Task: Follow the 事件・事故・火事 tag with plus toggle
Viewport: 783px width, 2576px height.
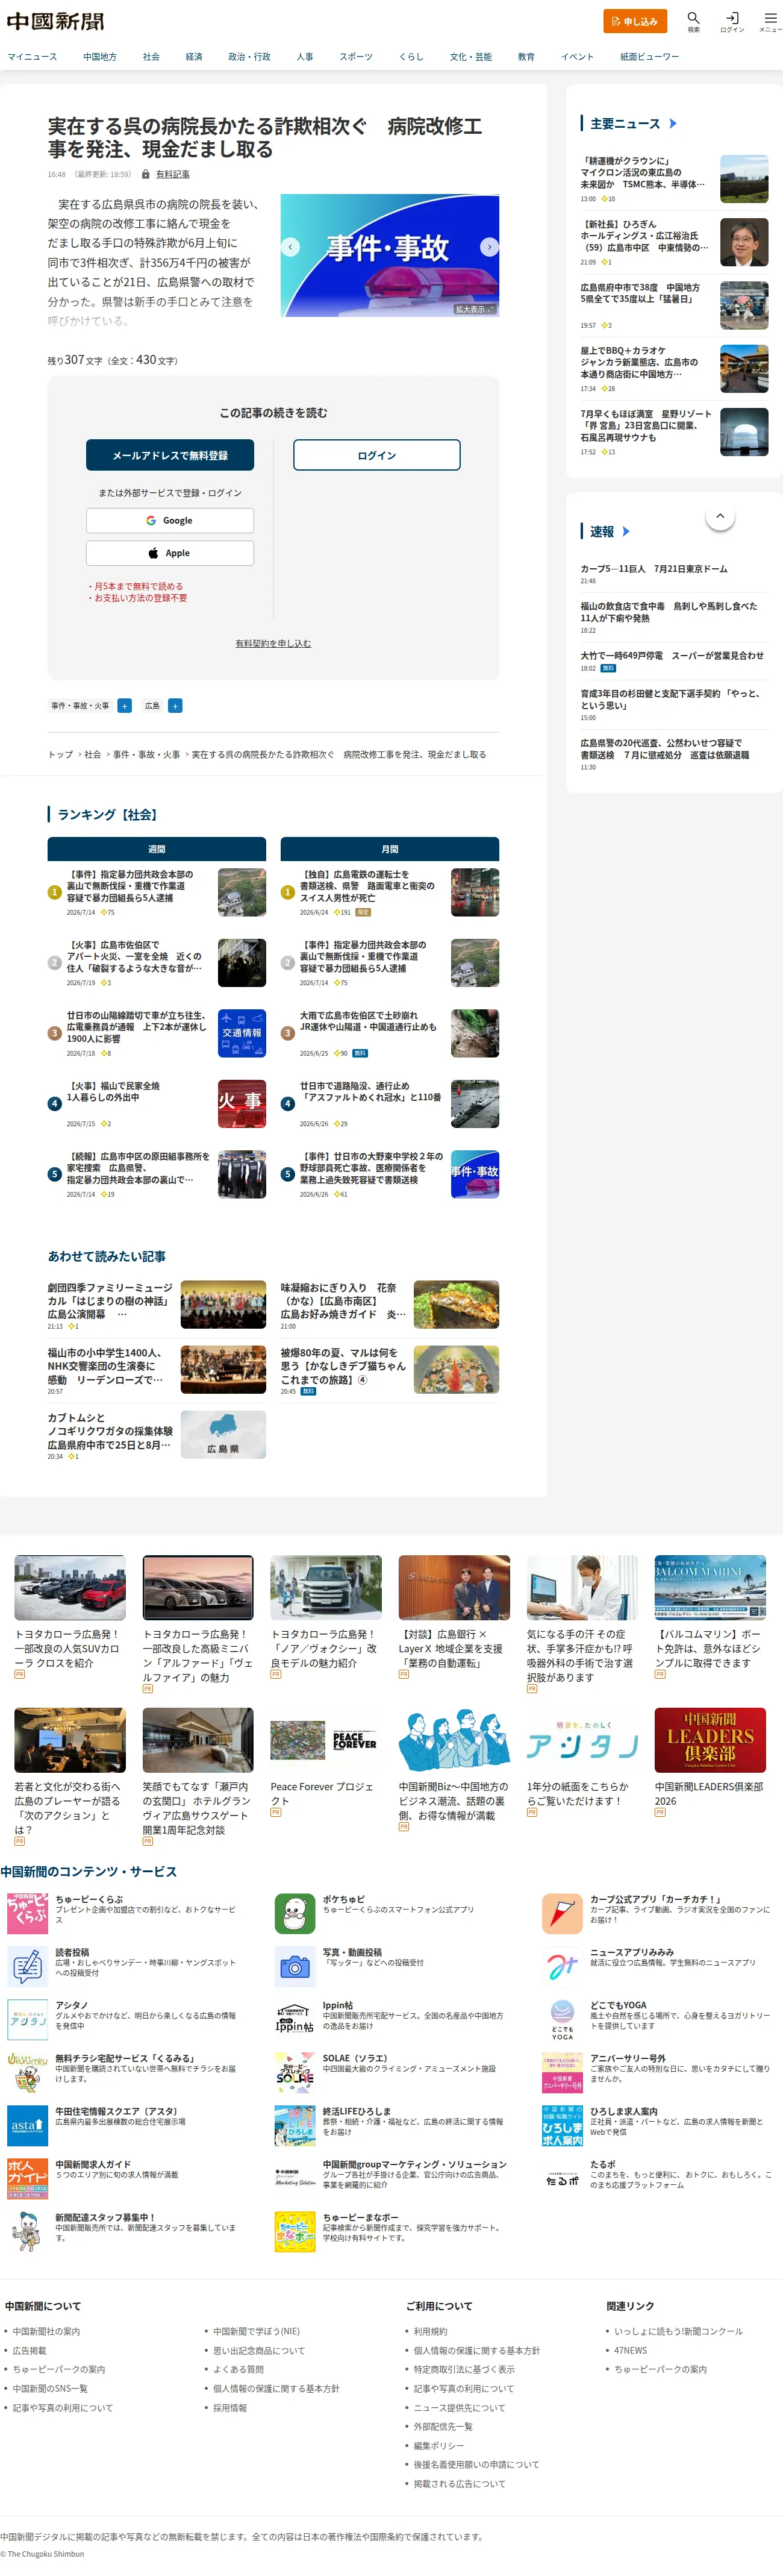Action: [124, 706]
